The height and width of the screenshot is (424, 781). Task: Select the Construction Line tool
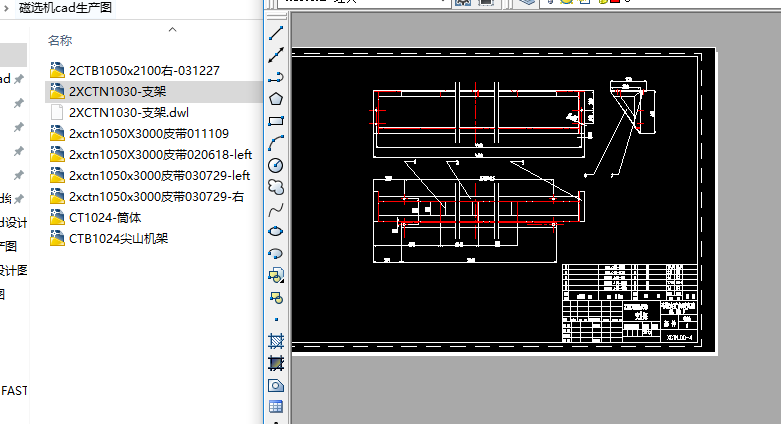[276, 55]
